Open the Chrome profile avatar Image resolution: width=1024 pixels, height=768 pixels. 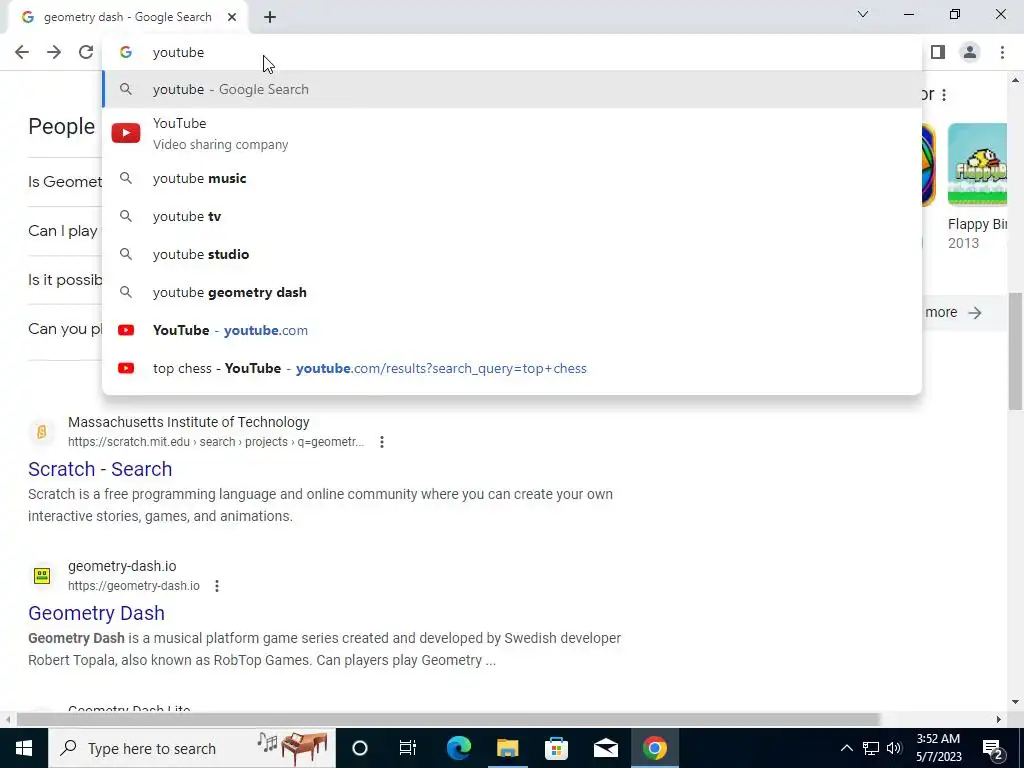pyautogui.click(x=970, y=52)
